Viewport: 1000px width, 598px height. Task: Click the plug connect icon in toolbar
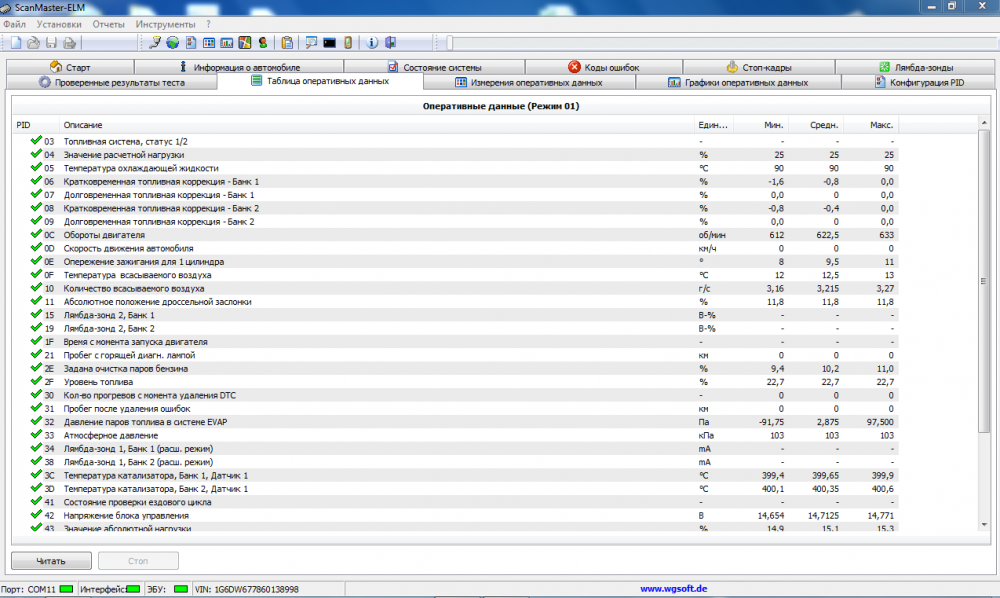(x=156, y=42)
